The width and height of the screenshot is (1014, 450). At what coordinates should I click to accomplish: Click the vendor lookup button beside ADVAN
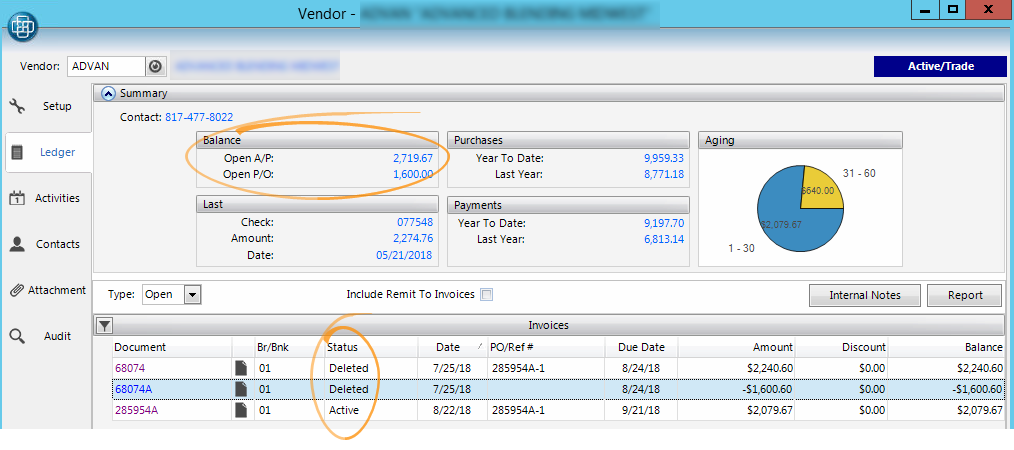point(155,67)
